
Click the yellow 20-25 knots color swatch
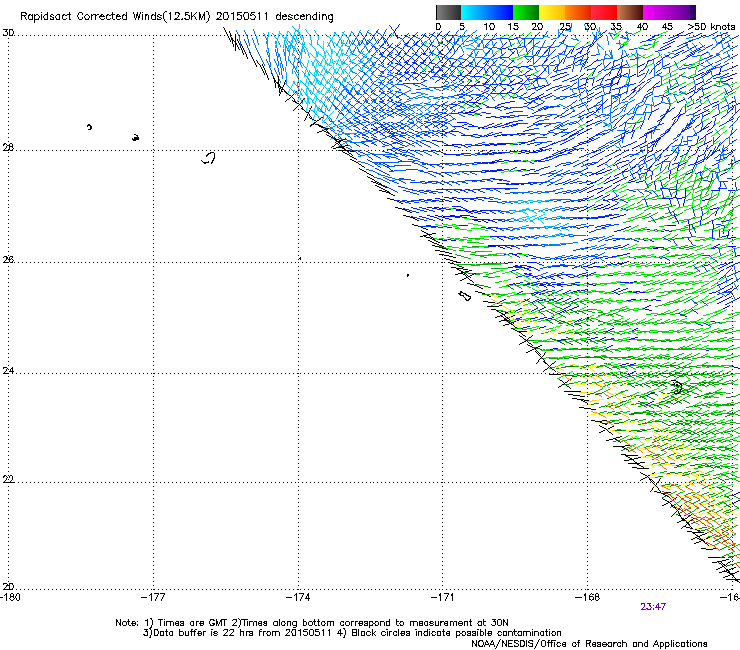(x=552, y=12)
